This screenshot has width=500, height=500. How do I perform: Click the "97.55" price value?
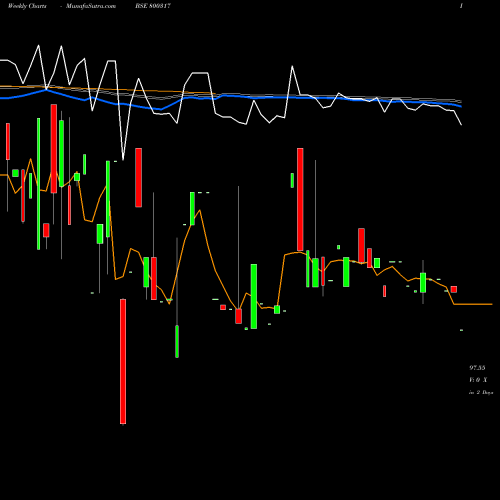(x=477, y=368)
